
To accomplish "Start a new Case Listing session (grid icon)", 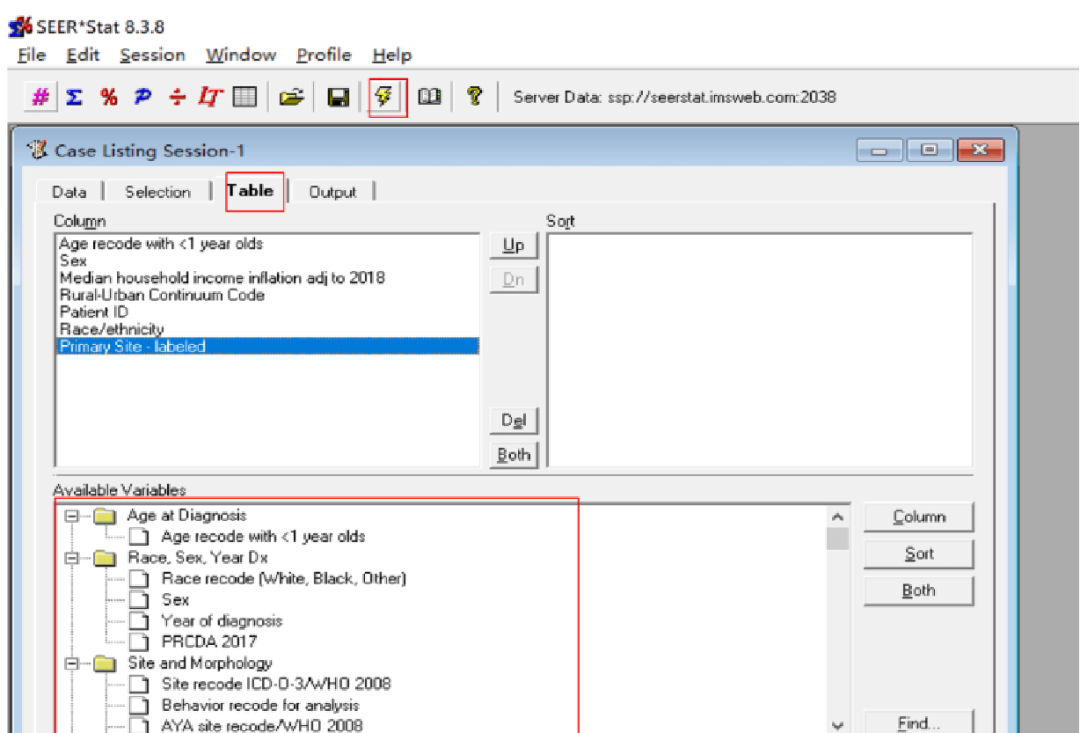I will coord(245,97).
